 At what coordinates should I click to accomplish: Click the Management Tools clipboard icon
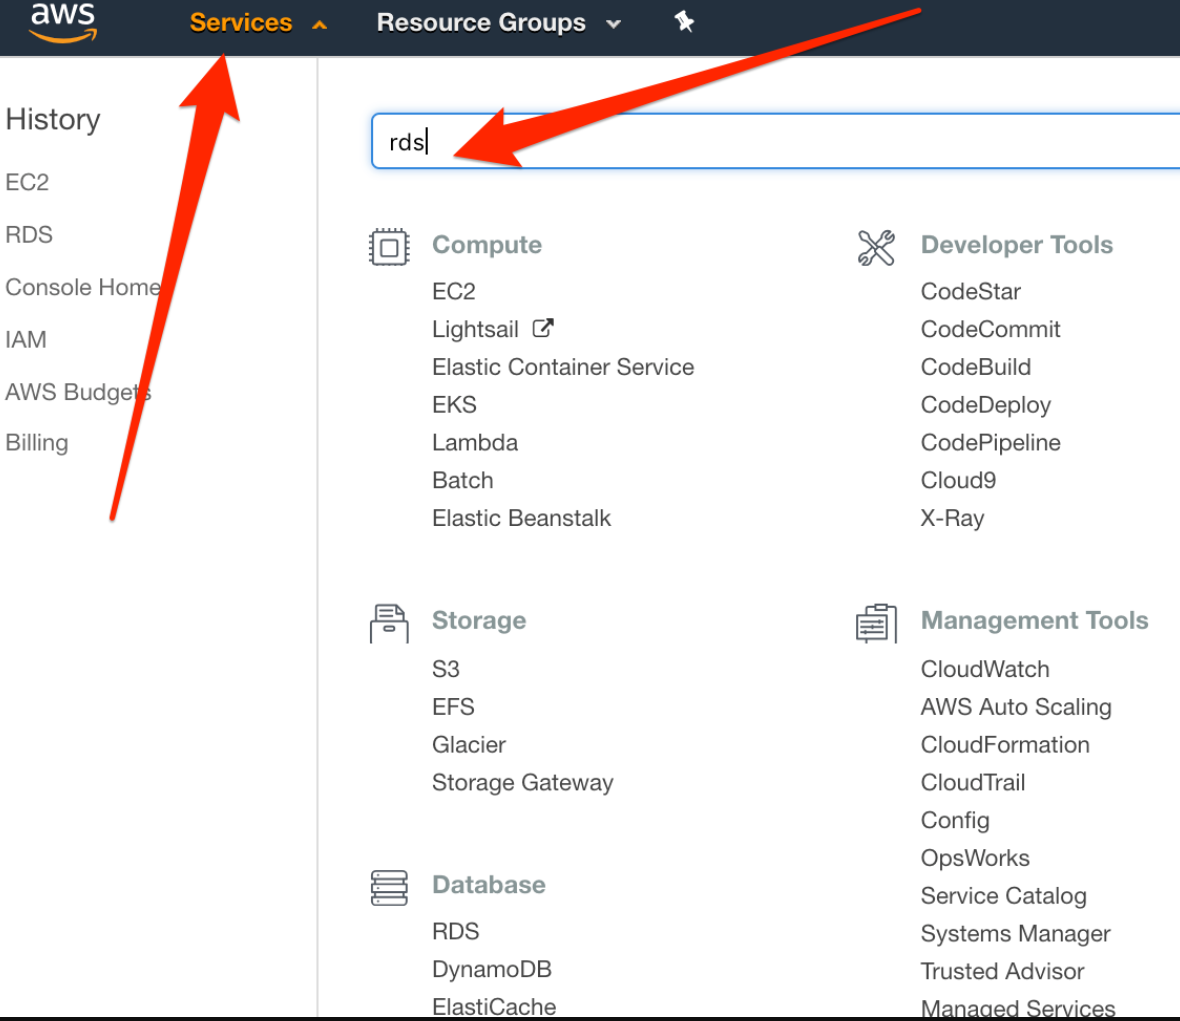click(877, 623)
